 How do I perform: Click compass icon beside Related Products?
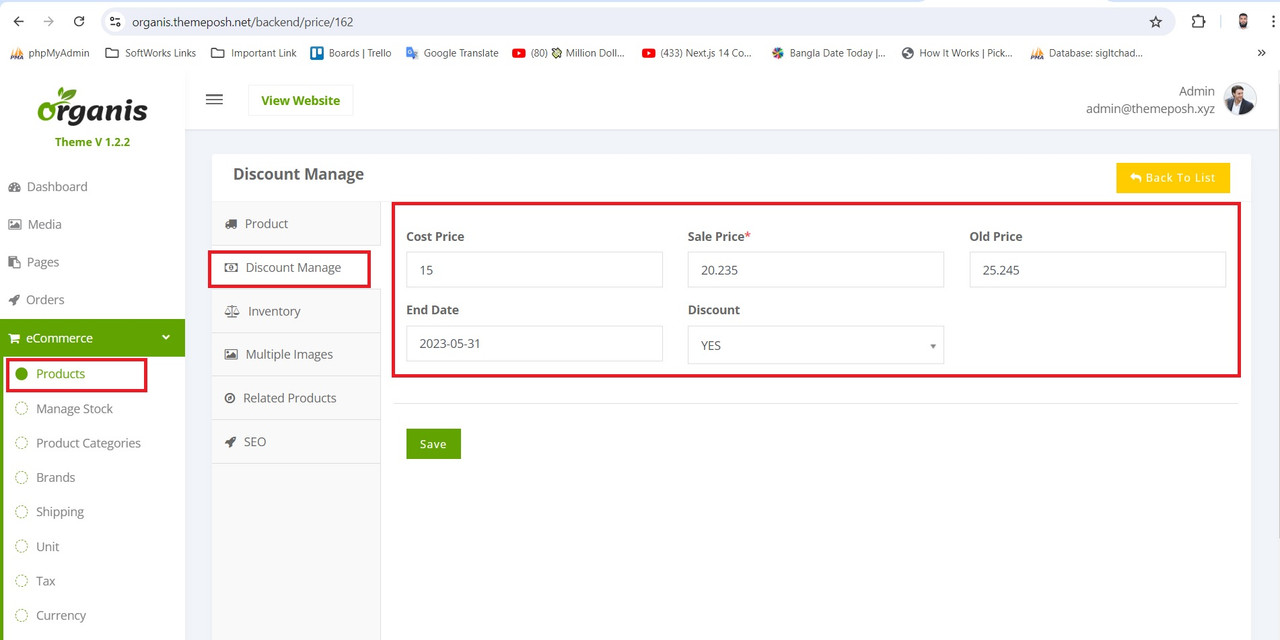(x=231, y=398)
